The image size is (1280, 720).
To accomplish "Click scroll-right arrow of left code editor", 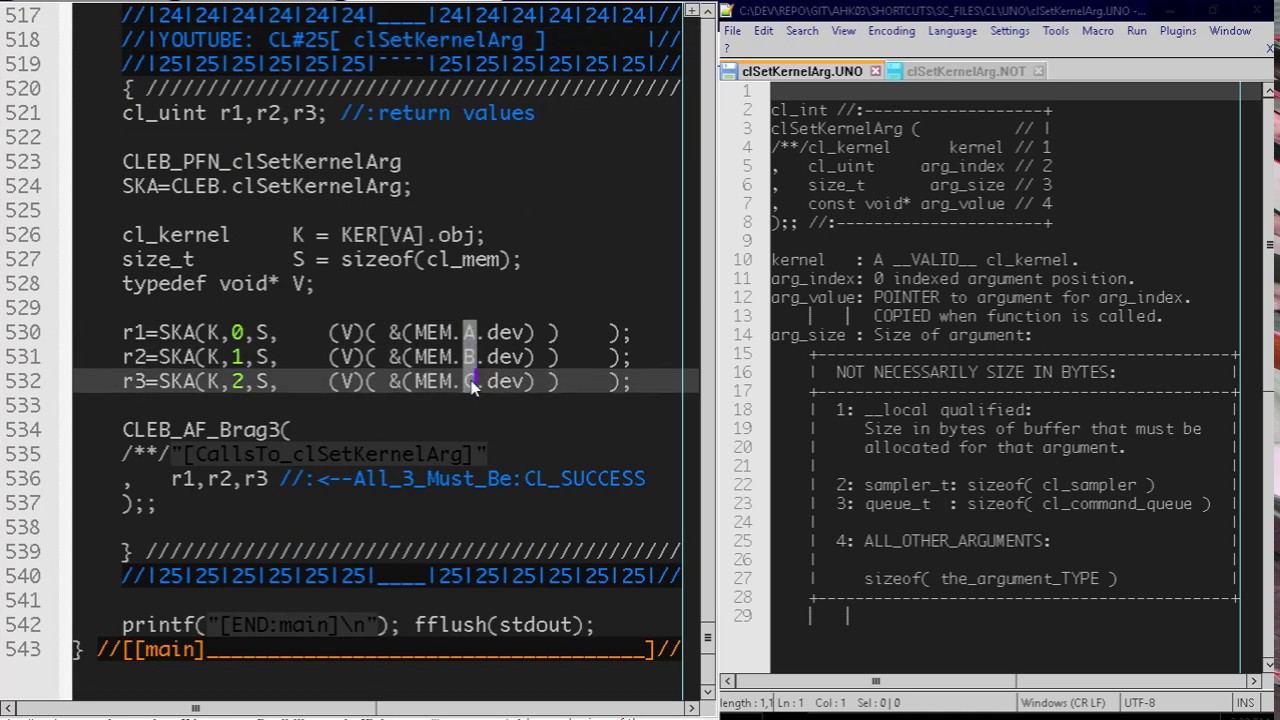I will [692, 708].
